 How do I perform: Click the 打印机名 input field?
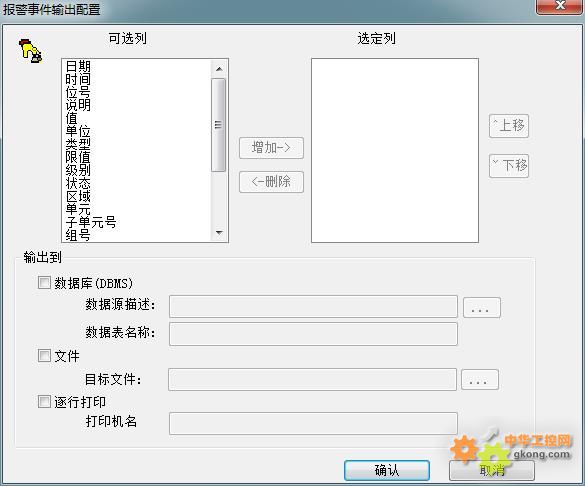[313, 423]
